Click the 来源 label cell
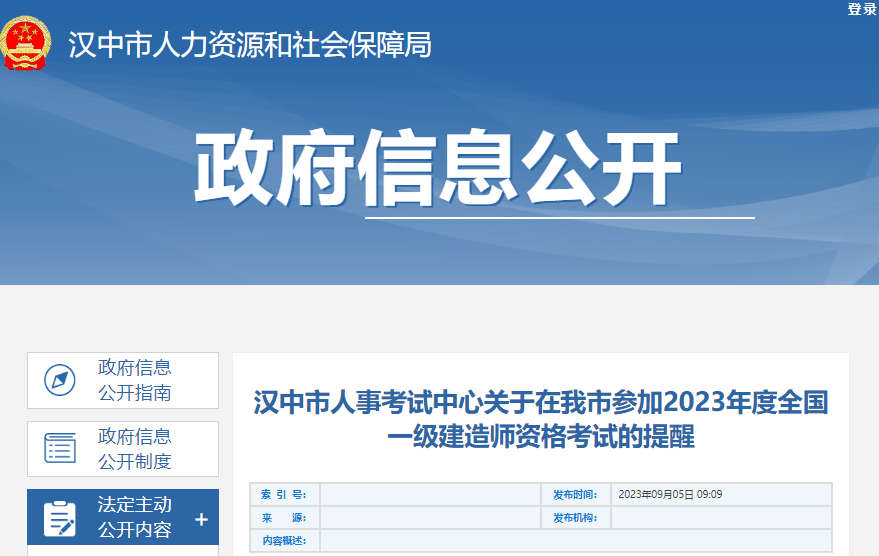The image size is (879, 556). 284,517
